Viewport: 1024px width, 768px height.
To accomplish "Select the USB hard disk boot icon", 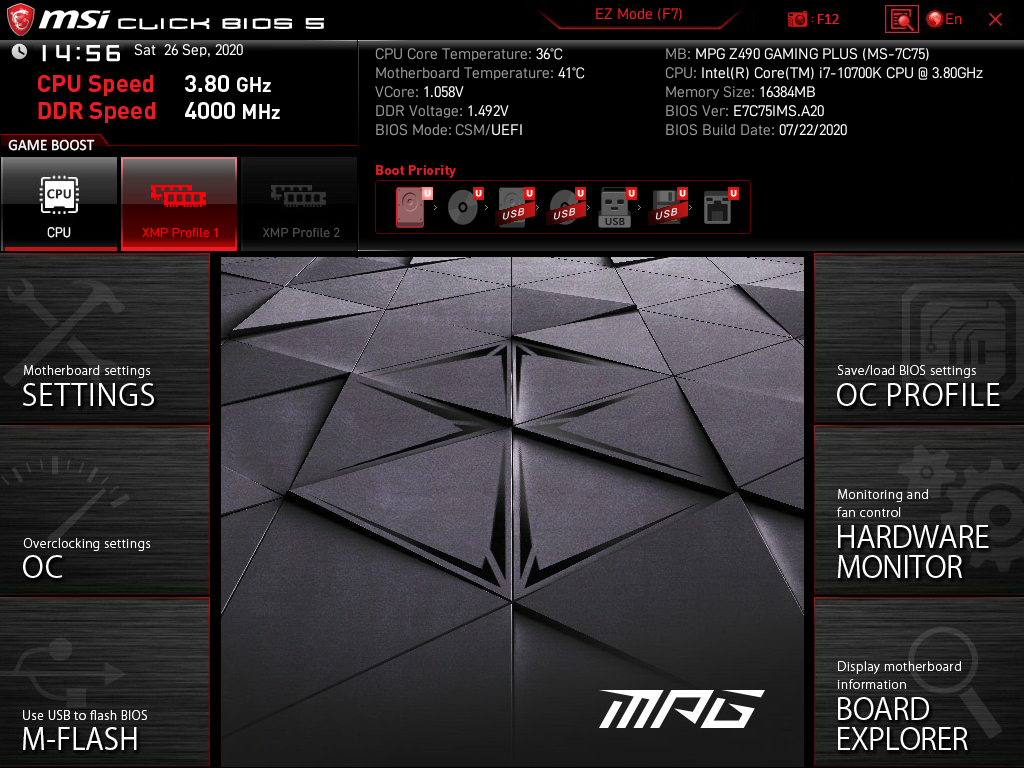I will [x=515, y=207].
